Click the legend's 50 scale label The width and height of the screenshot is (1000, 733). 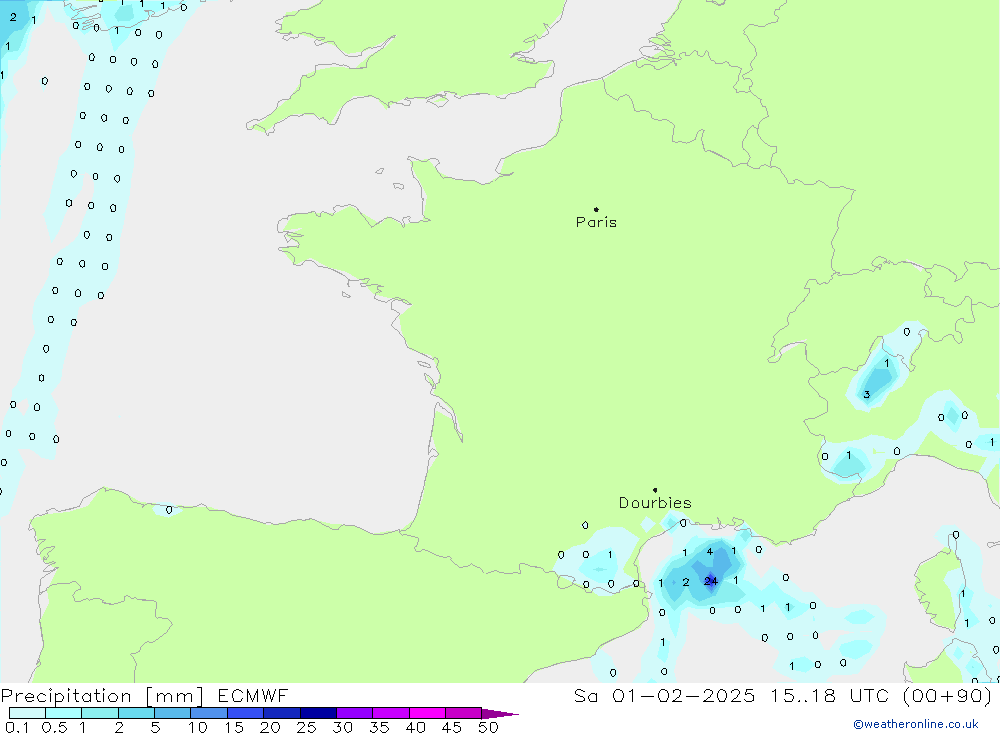point(488,727)
